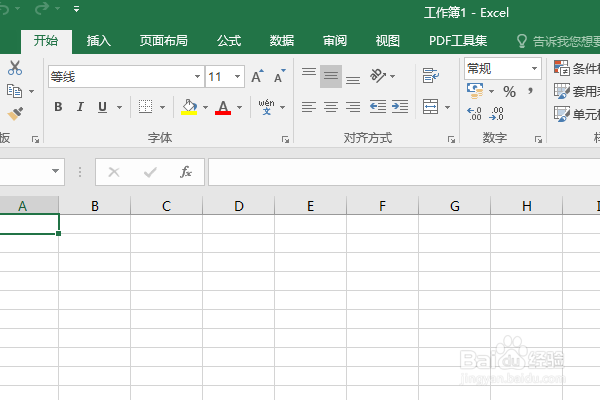Open the Name Box dropdown arrow
This screenshot has height=400, width=600.
(x=55, y=171)
